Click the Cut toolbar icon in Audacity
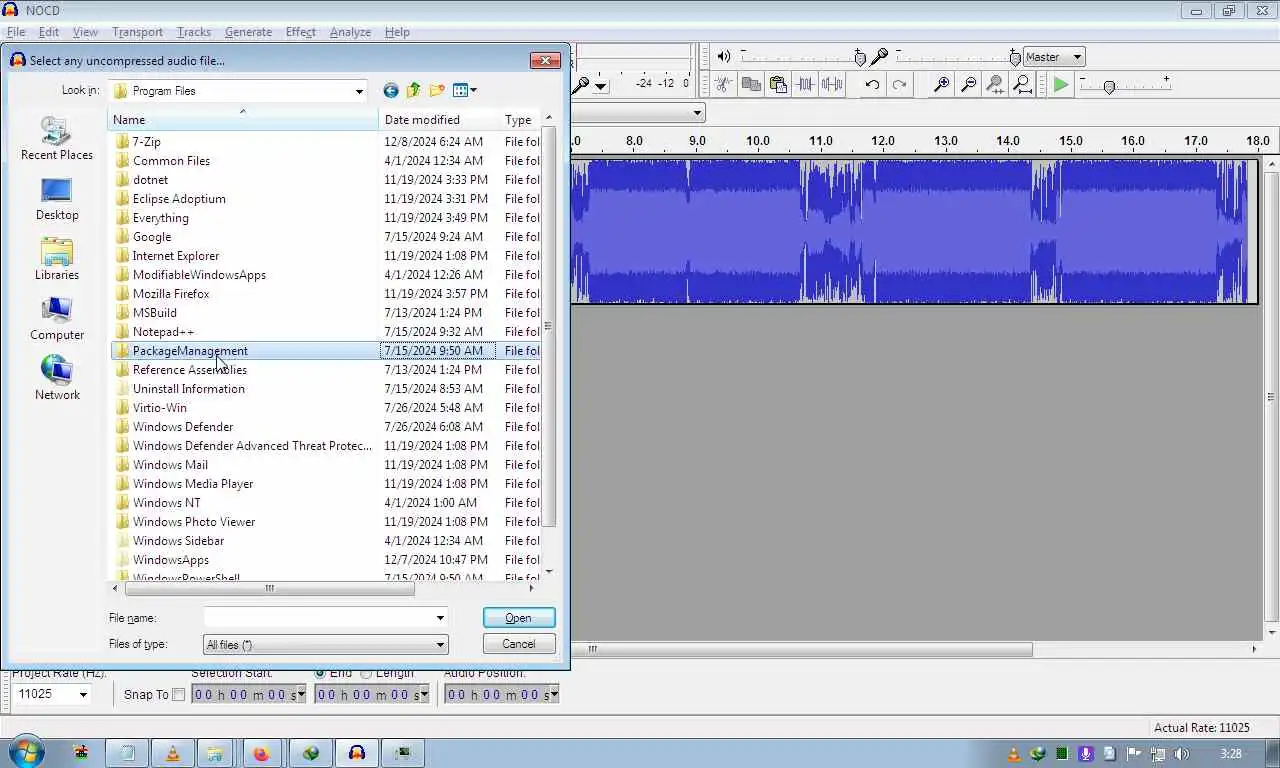Screen dimensions: 1280x768 click(x=723, y=85)
